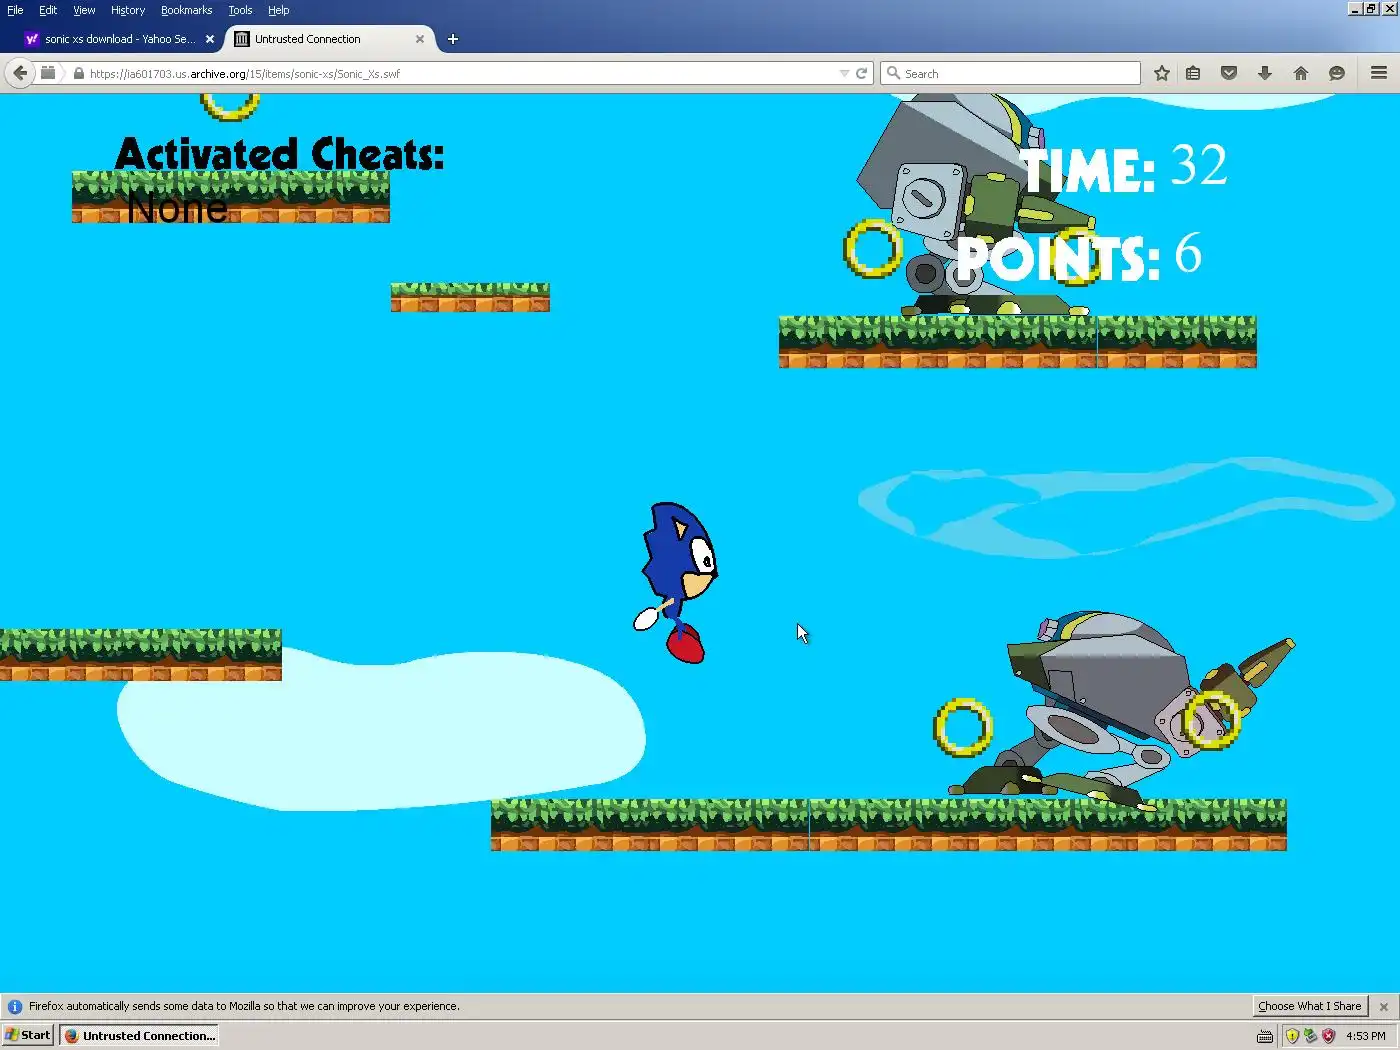Click the padlock icon in the address bar
Image resolution: width=1400 pixels, height=1050 pixels.
(78, 73)
